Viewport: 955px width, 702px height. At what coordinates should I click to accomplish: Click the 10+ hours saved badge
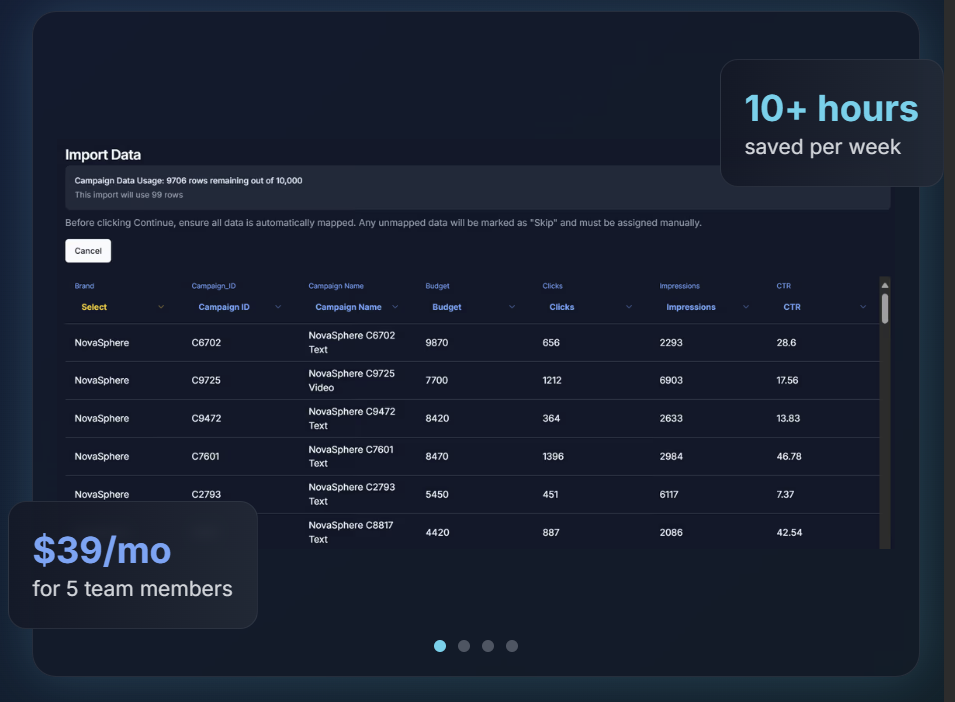831,123
